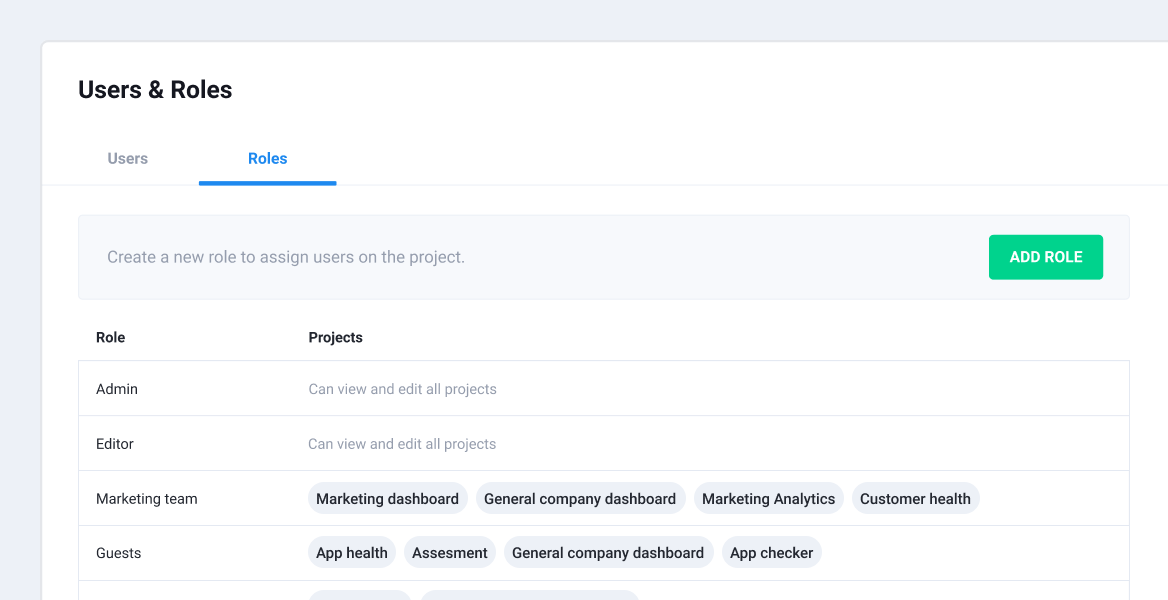Click the App health project chip
The image size is (1168, 600).
(352, 553)
